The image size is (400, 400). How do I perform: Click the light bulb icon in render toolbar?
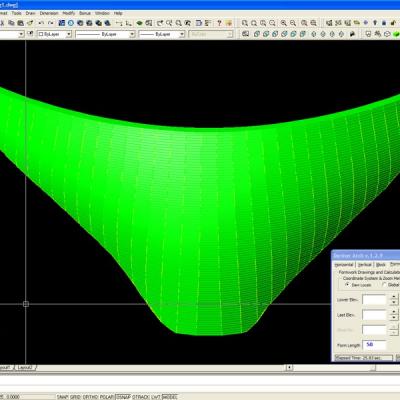click(x=375, y=23)
